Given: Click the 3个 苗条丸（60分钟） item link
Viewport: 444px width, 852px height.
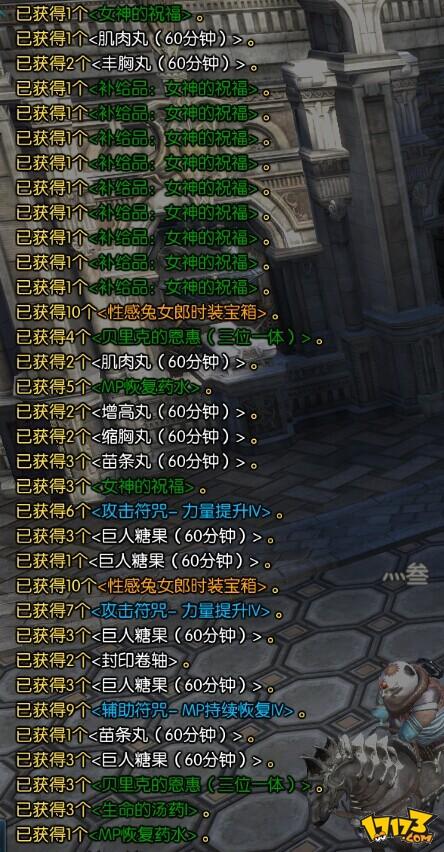Looking at the screenshot, I should coord(168,462).
